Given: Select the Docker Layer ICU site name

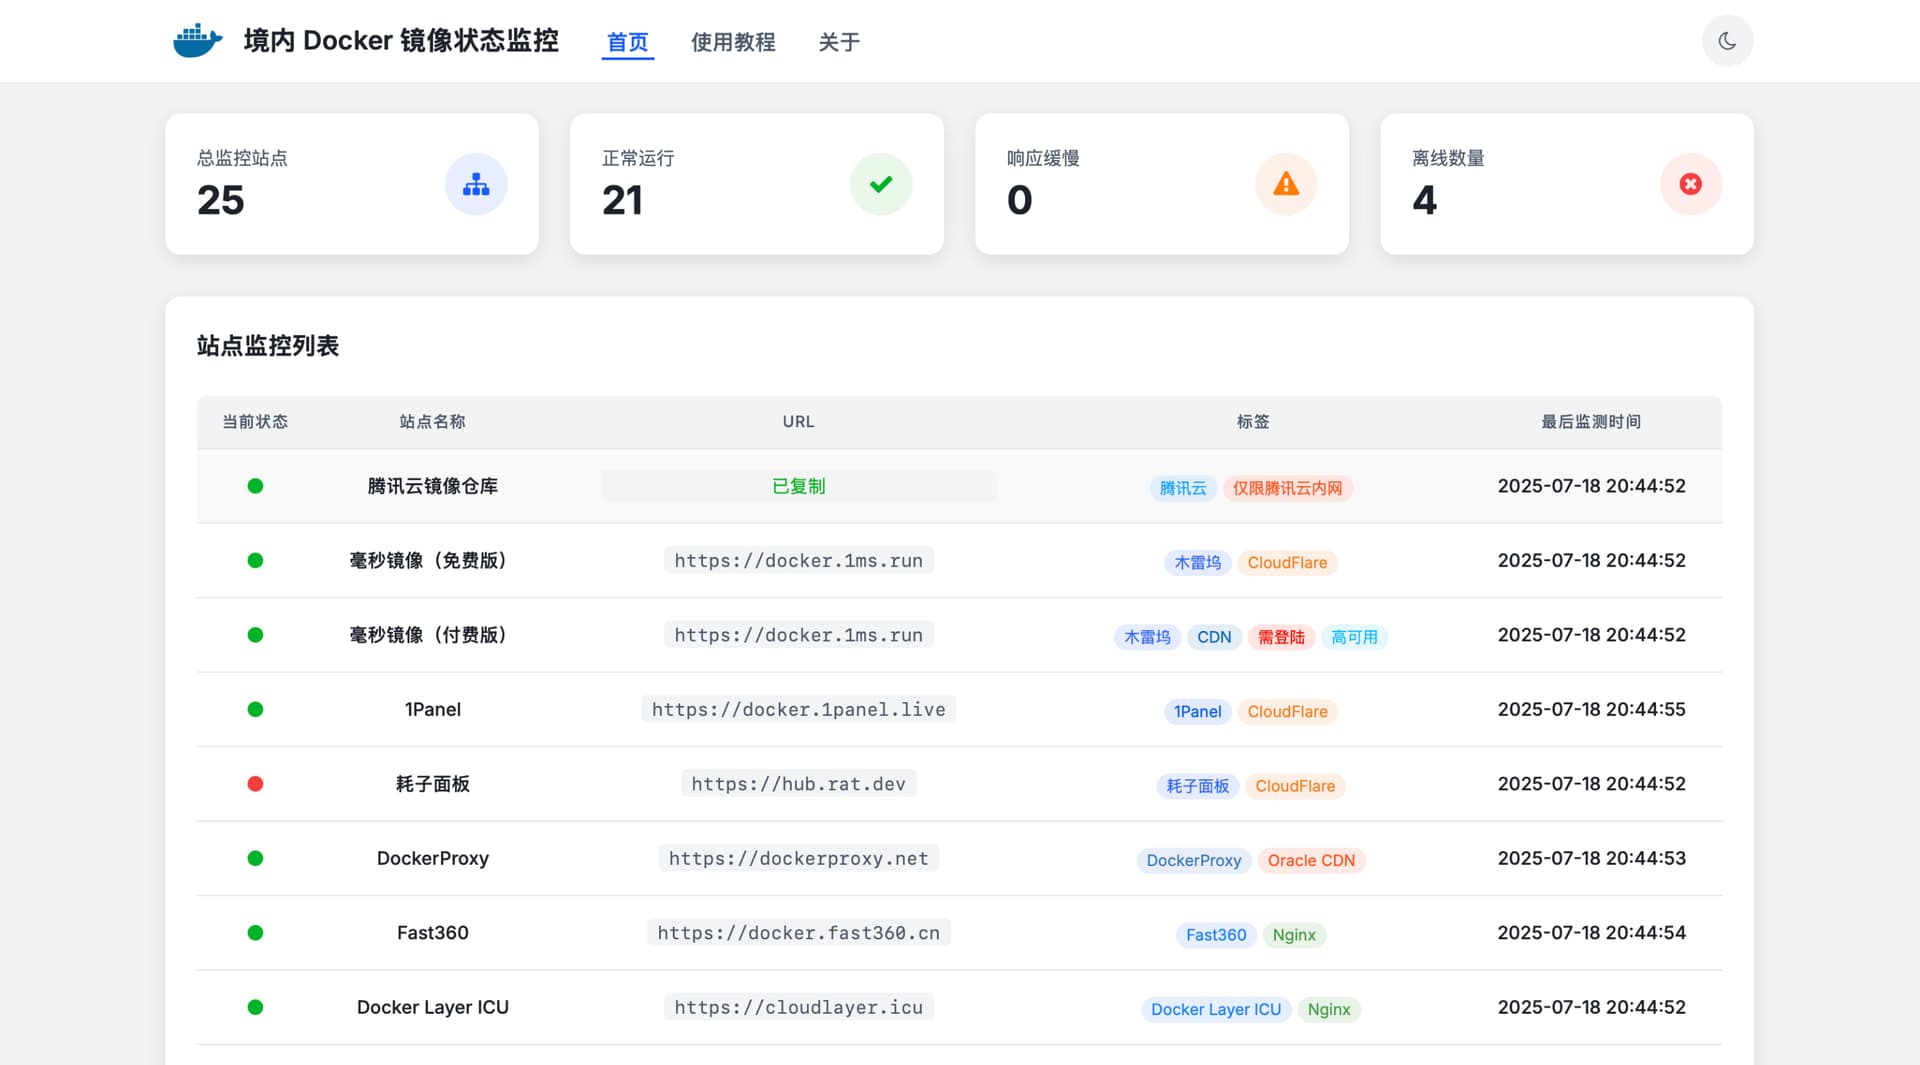Looking at the screenshot, I should (x=433, y=1007).
